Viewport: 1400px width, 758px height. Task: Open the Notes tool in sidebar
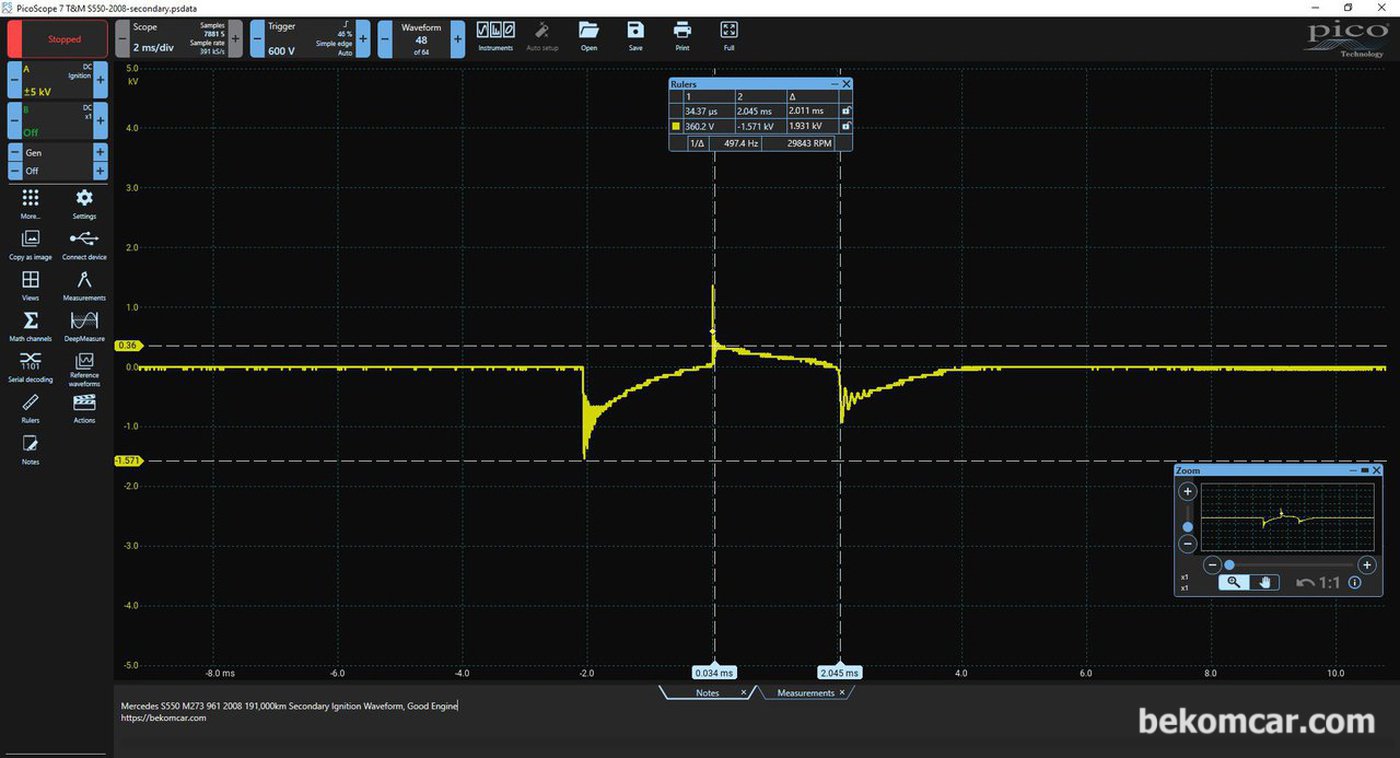(31, 449)
